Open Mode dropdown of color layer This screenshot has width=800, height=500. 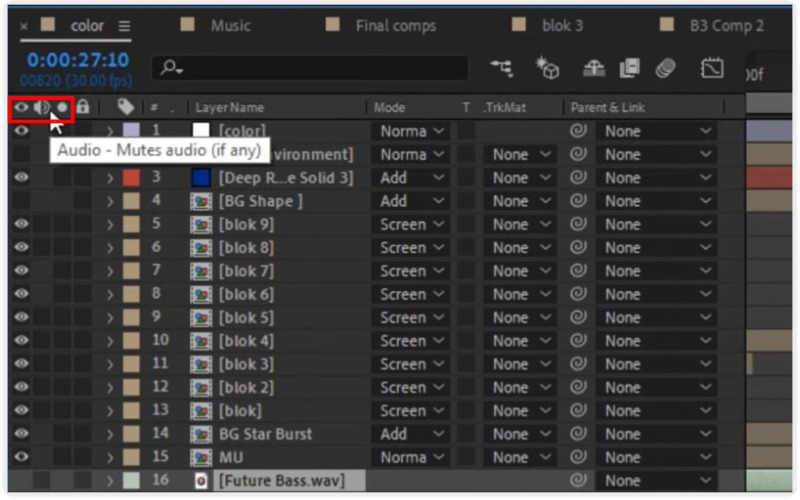[410, 131]
